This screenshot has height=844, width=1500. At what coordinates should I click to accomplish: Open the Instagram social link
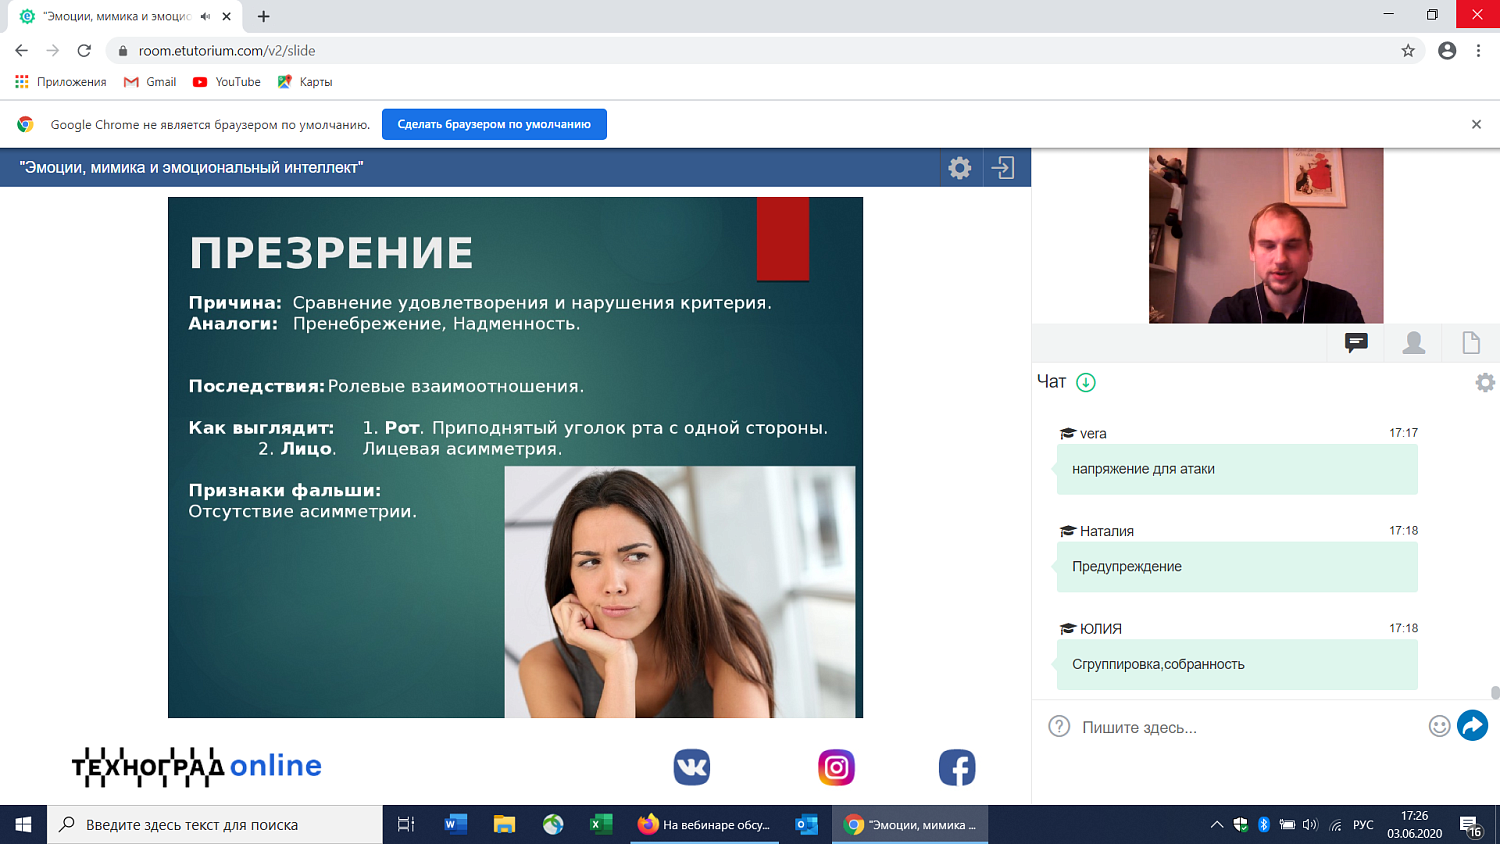[836, 767]
